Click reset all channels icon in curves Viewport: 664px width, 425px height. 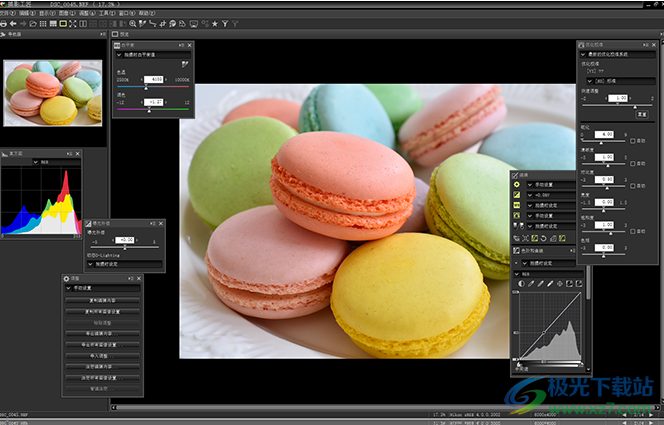point(579,284)
